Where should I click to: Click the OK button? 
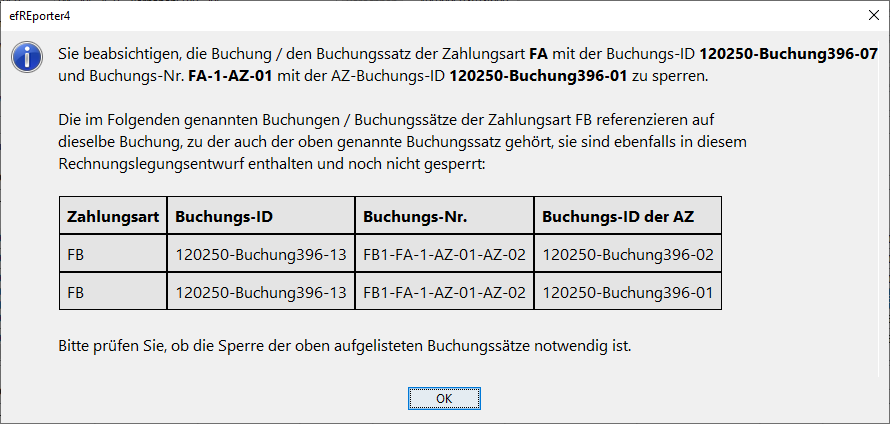tap(445, 398)
